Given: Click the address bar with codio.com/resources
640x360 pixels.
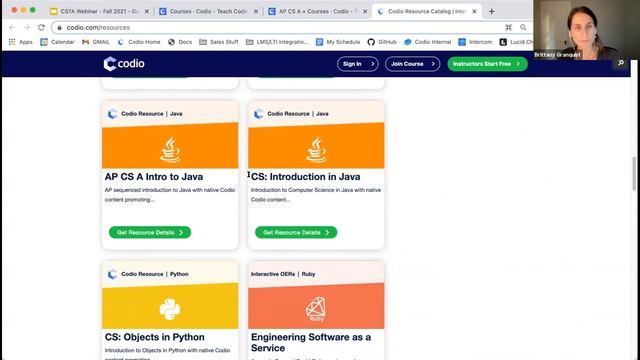Looking at the screenshot, I should (291, 27).
